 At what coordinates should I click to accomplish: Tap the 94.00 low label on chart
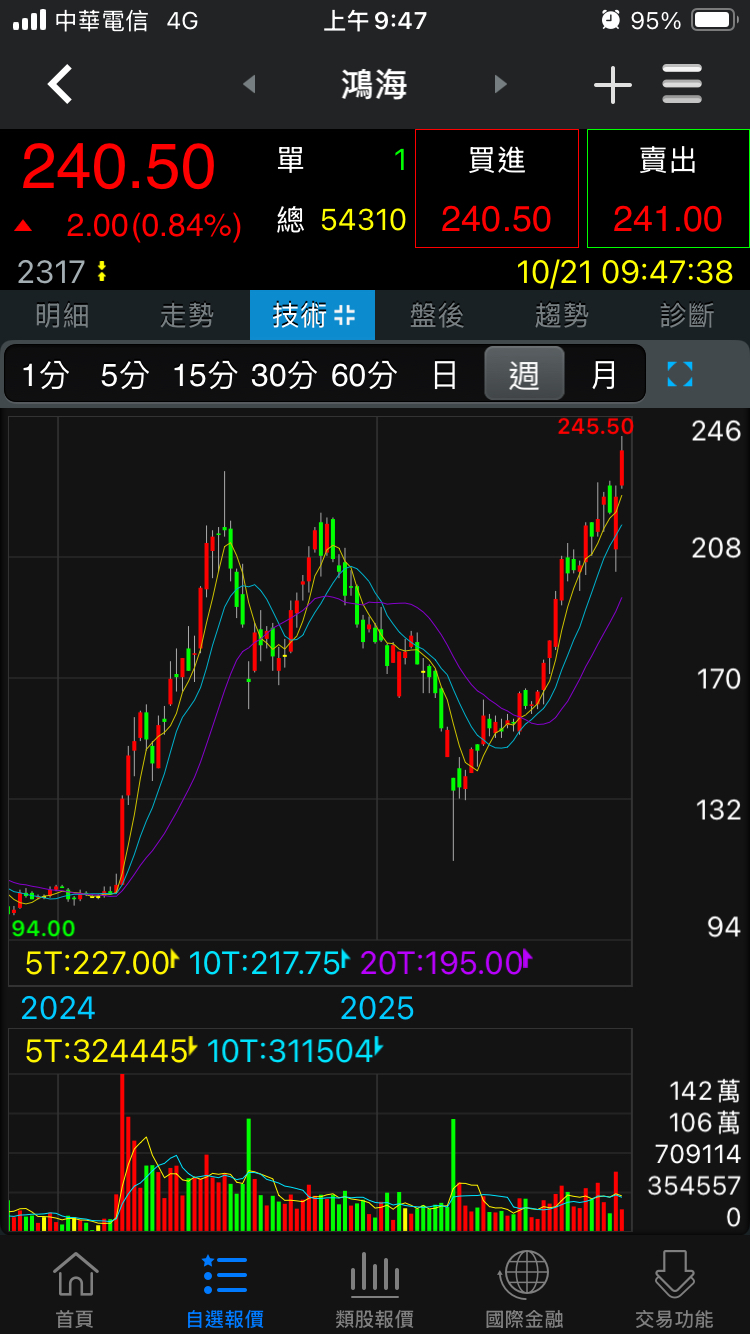click(43, 928)
